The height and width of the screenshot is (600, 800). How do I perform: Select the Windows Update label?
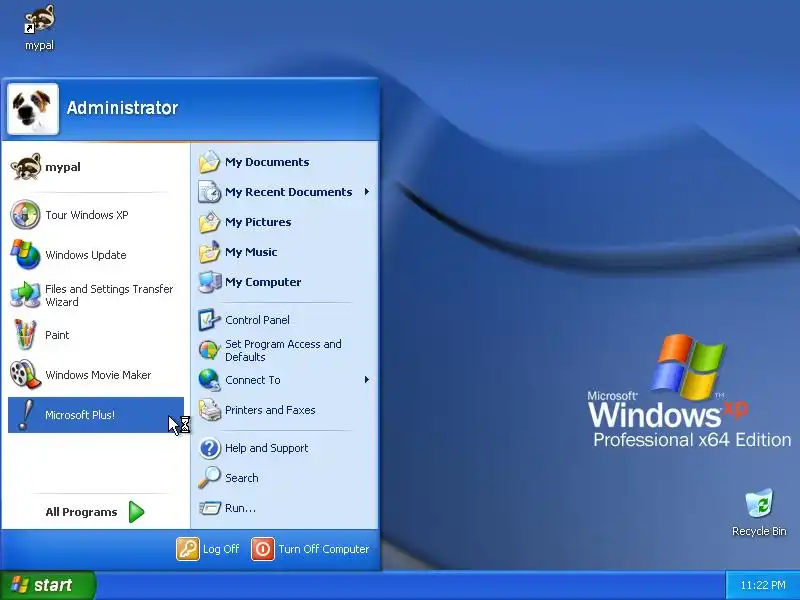(86, 255)
